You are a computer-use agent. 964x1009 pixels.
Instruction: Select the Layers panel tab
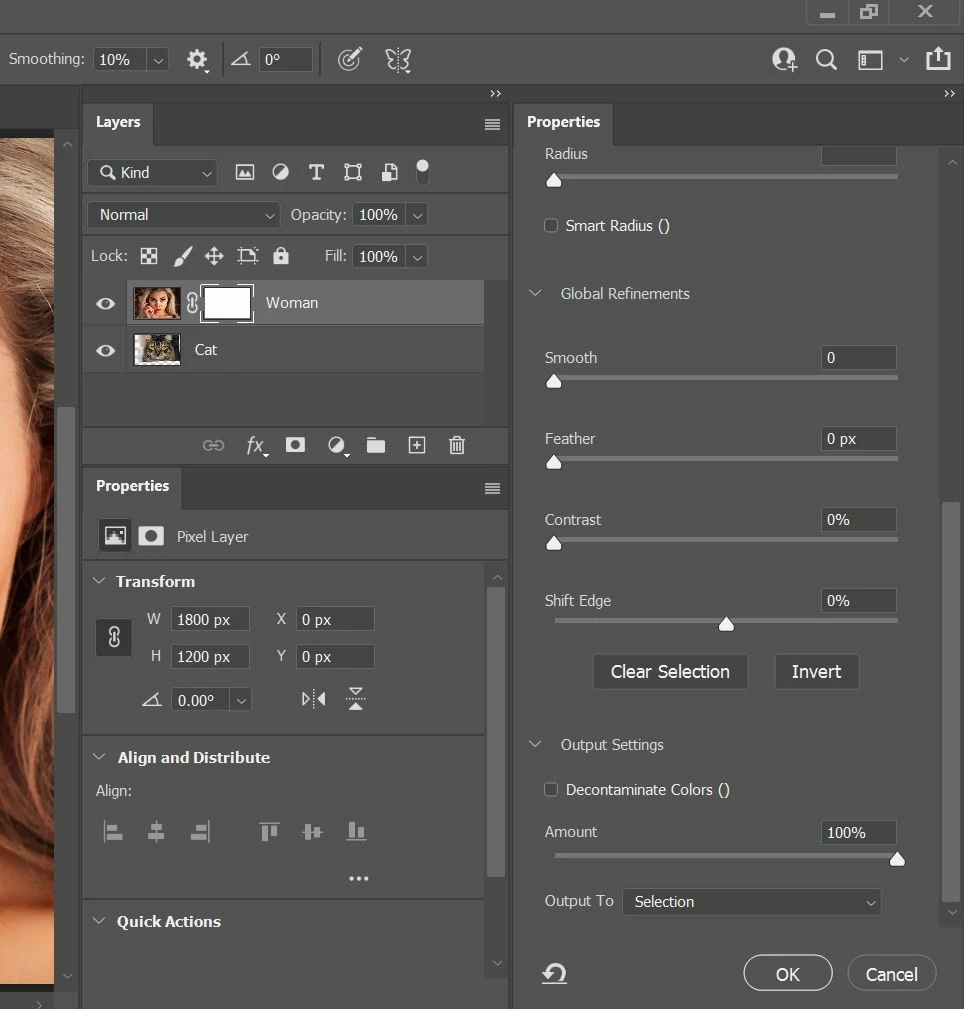click(x=118, y=122)
